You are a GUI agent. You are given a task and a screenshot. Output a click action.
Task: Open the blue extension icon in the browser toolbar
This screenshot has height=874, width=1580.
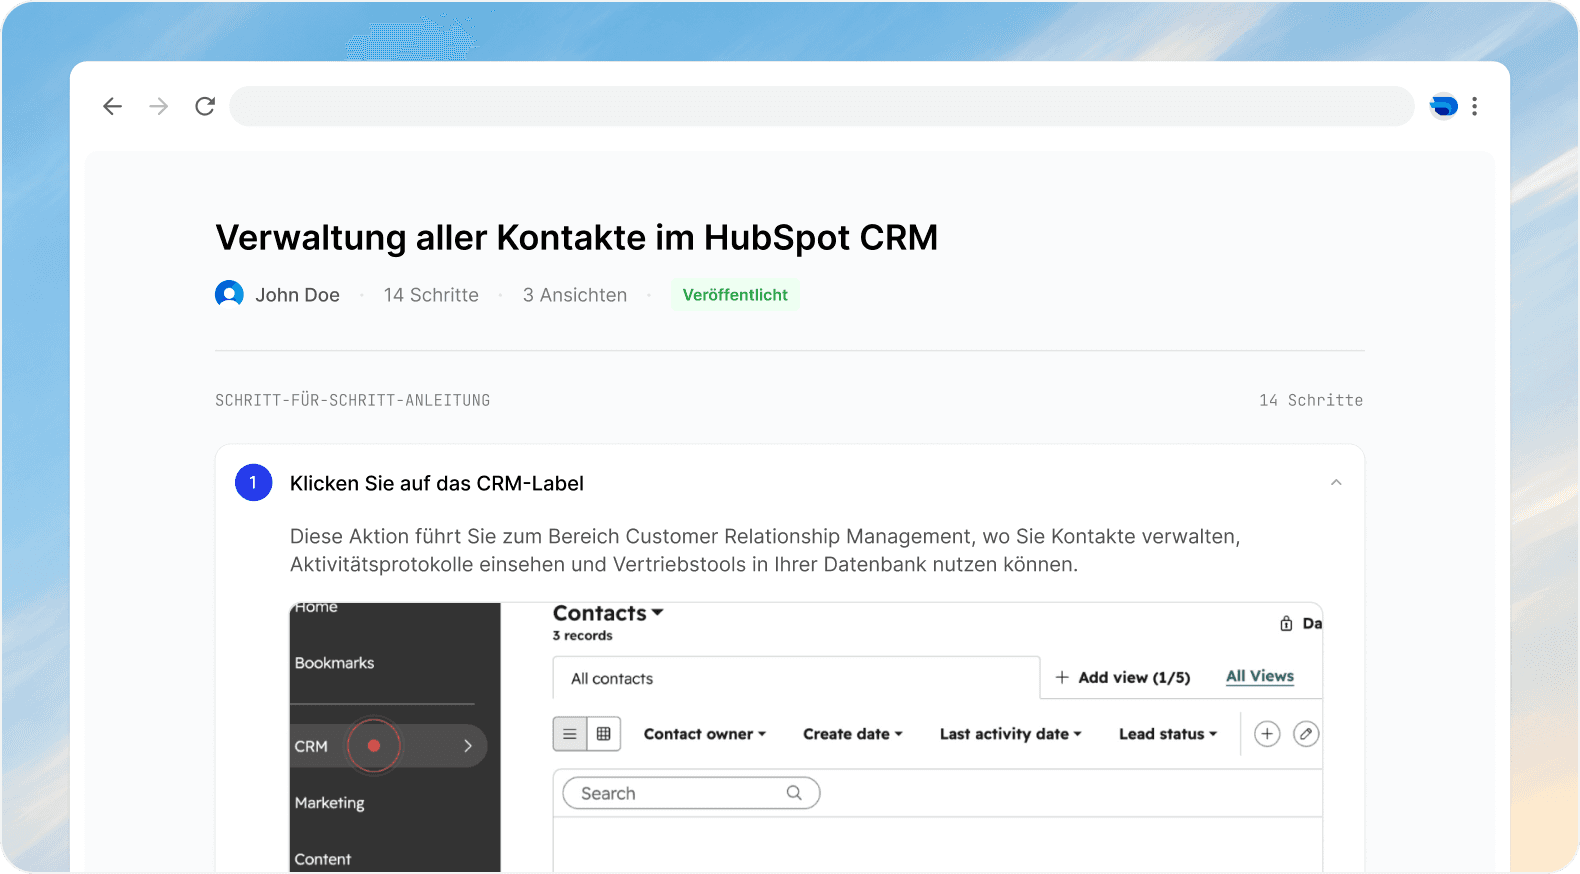click(1443, 106)
